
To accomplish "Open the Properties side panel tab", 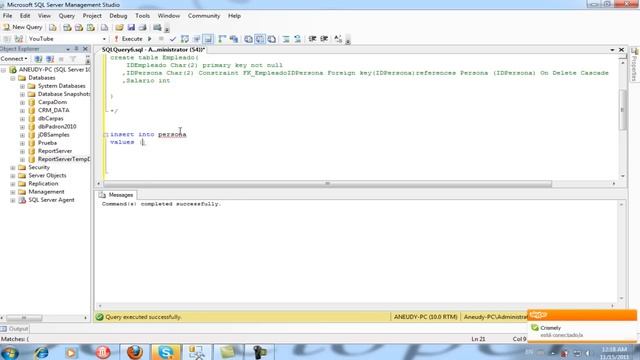I will pyautogui.click(x=635, y=64).
